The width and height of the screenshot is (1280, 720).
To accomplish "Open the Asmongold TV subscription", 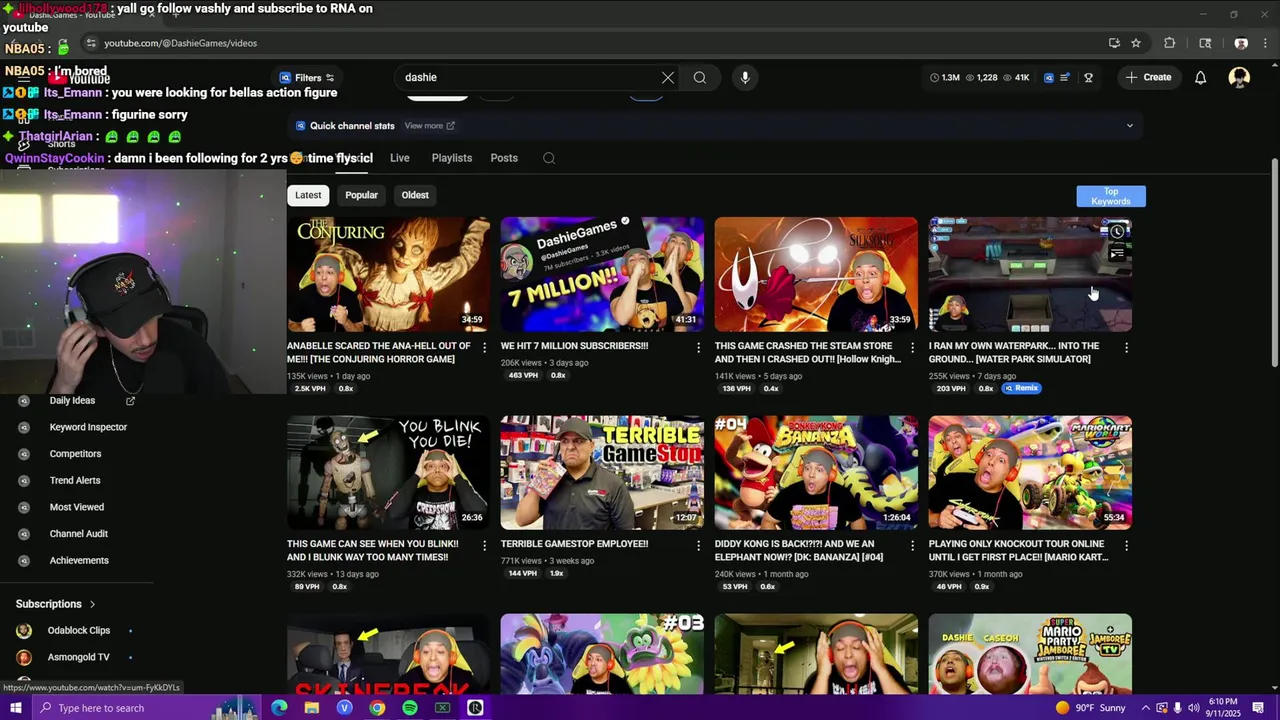I will tap(78, 657).
